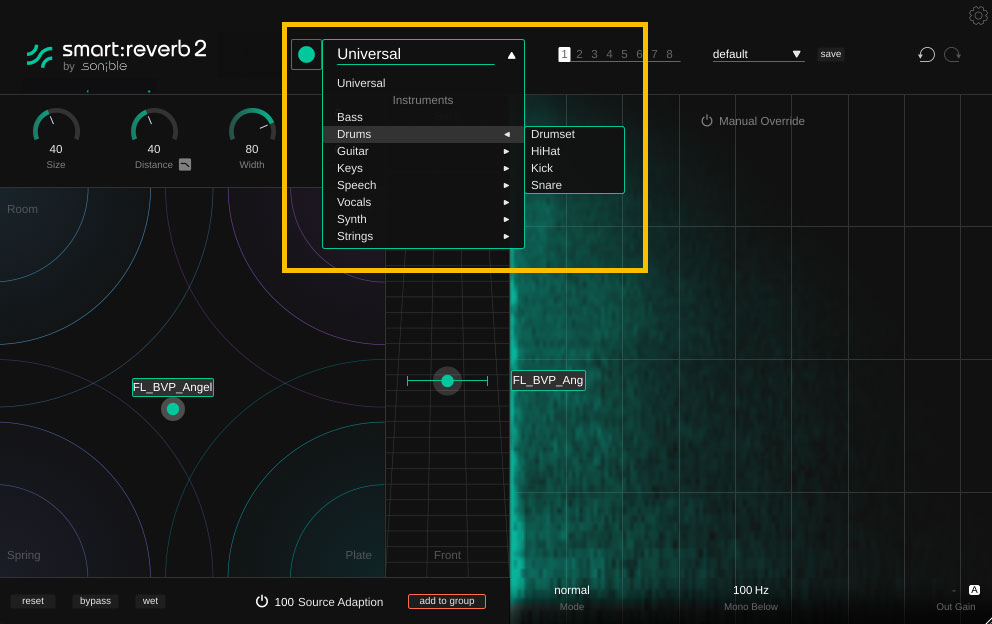Select state slot 1
The image size is (992, 624).
[564, 54]
